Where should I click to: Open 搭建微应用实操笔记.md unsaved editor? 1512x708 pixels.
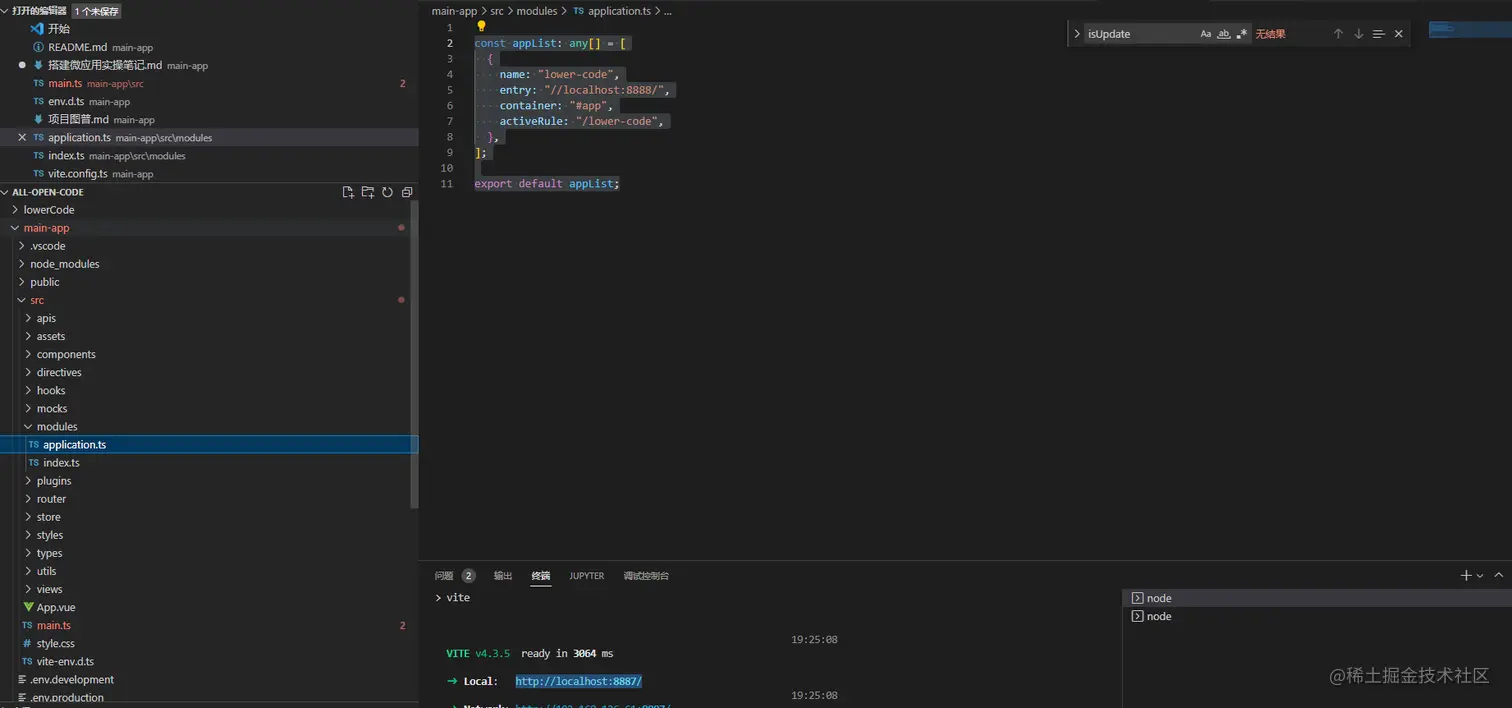[209, 65]
